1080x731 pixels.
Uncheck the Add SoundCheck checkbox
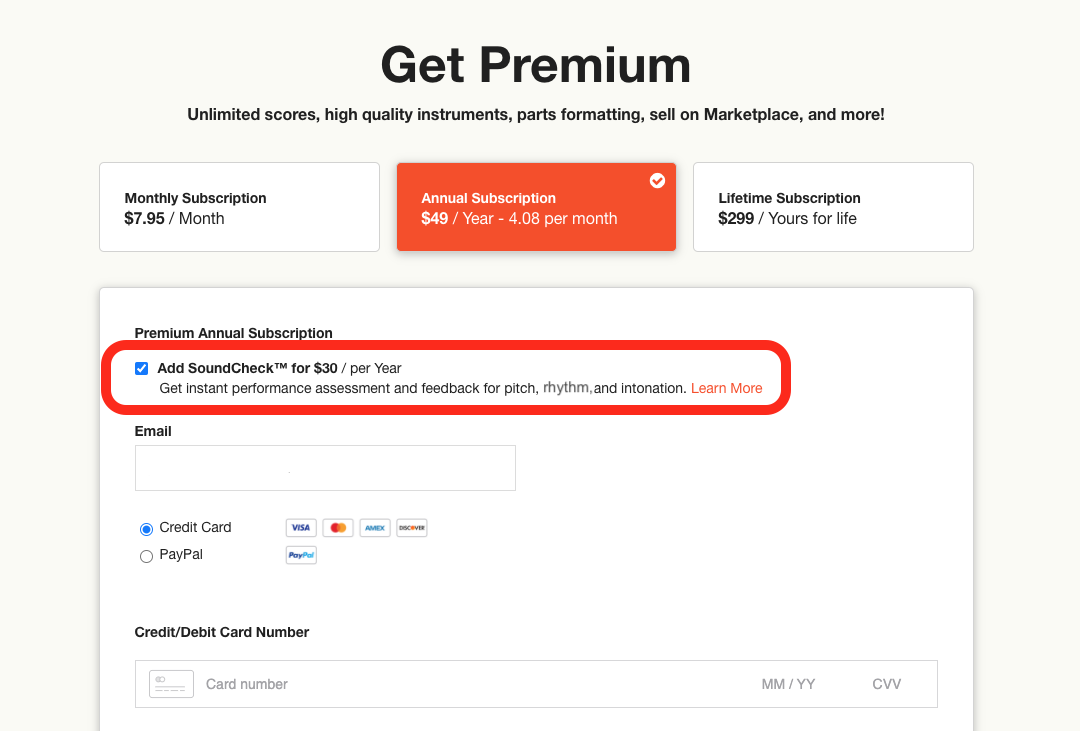click(141, 369)
